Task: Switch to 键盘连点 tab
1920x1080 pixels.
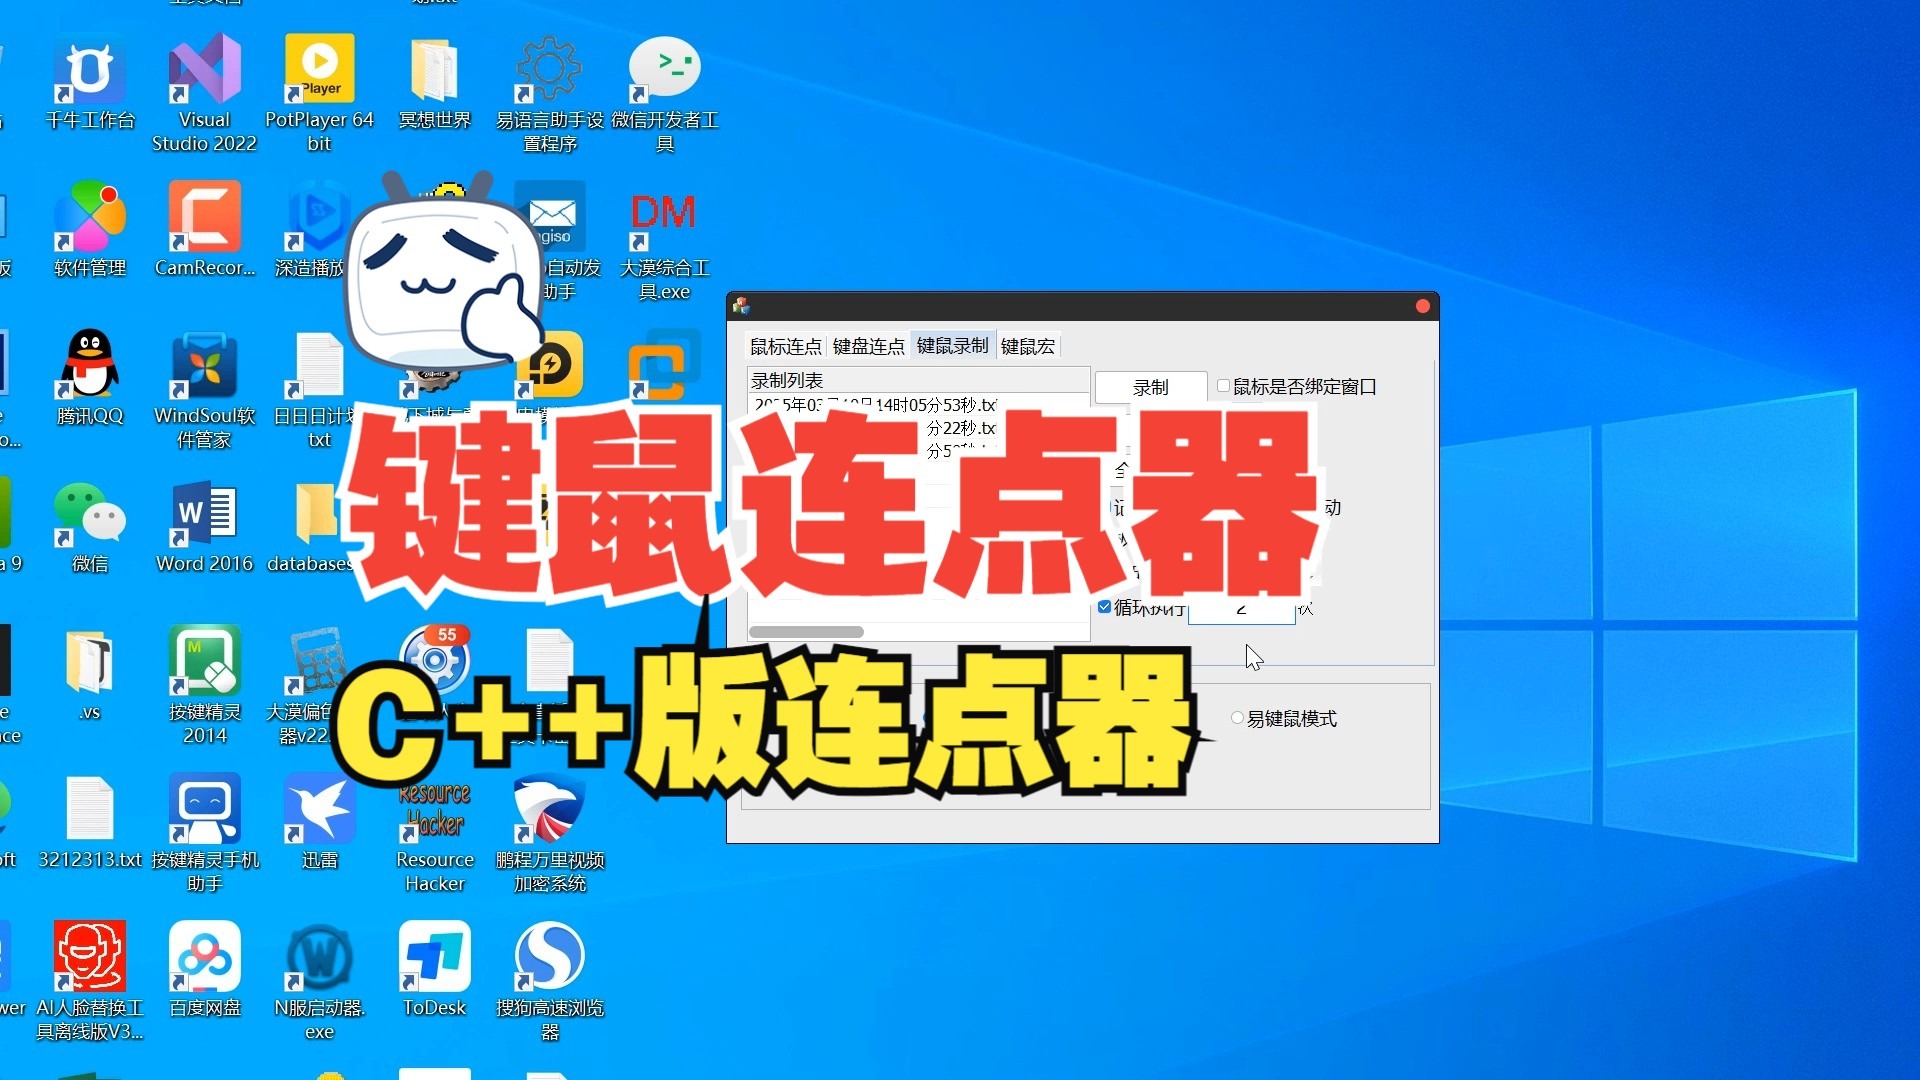Action: 869,346
